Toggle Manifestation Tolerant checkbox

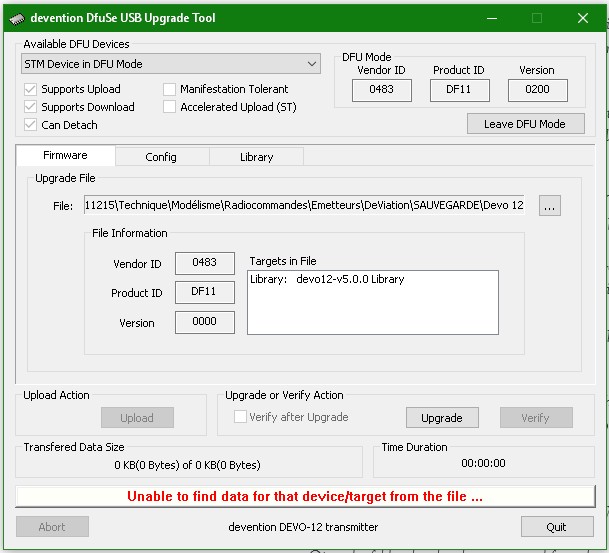pos(169,89)
